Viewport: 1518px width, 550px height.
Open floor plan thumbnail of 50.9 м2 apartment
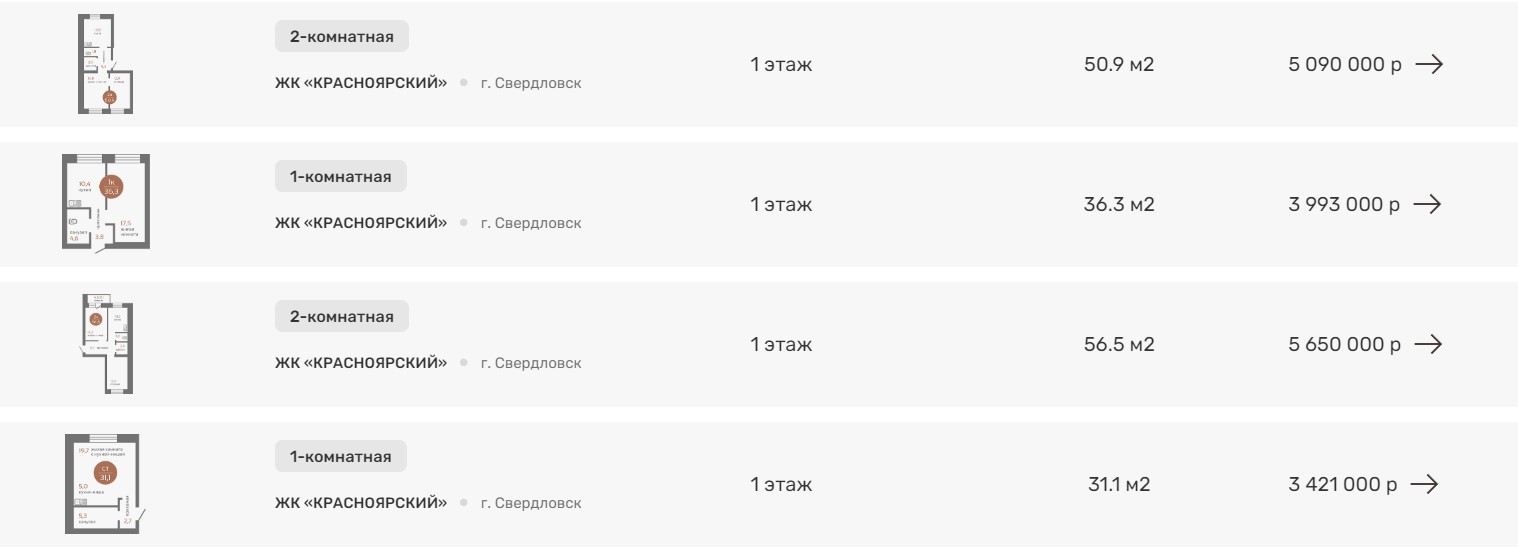pos(106,64)
